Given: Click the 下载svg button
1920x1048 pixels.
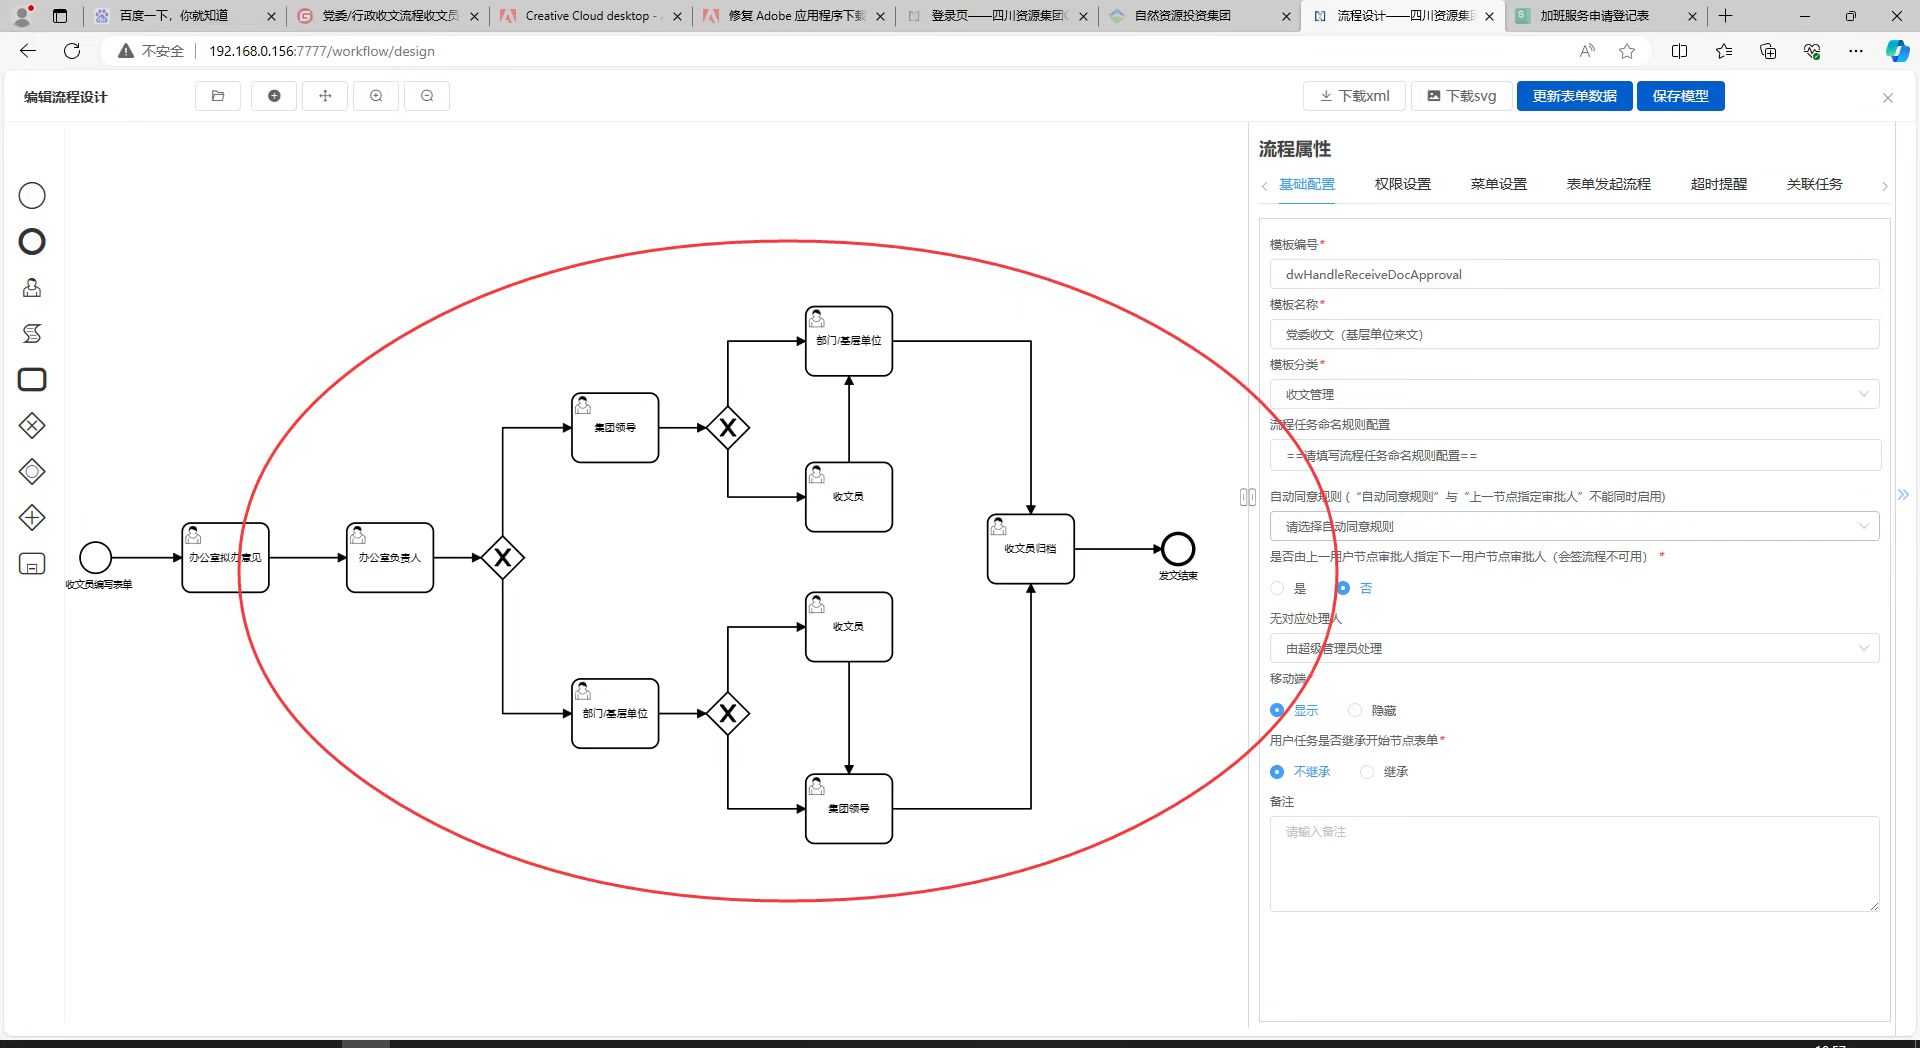Looking at the screenshot, I should click(1461, 96).
